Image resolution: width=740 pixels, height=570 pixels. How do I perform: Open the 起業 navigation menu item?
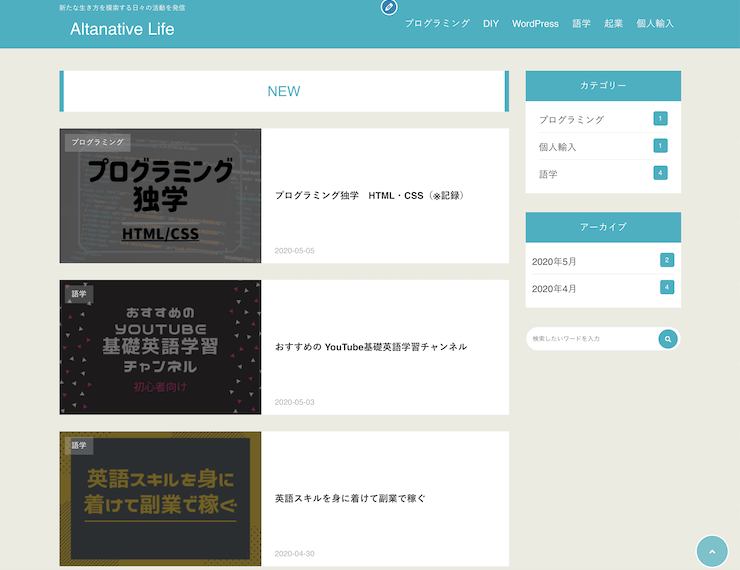613,23
